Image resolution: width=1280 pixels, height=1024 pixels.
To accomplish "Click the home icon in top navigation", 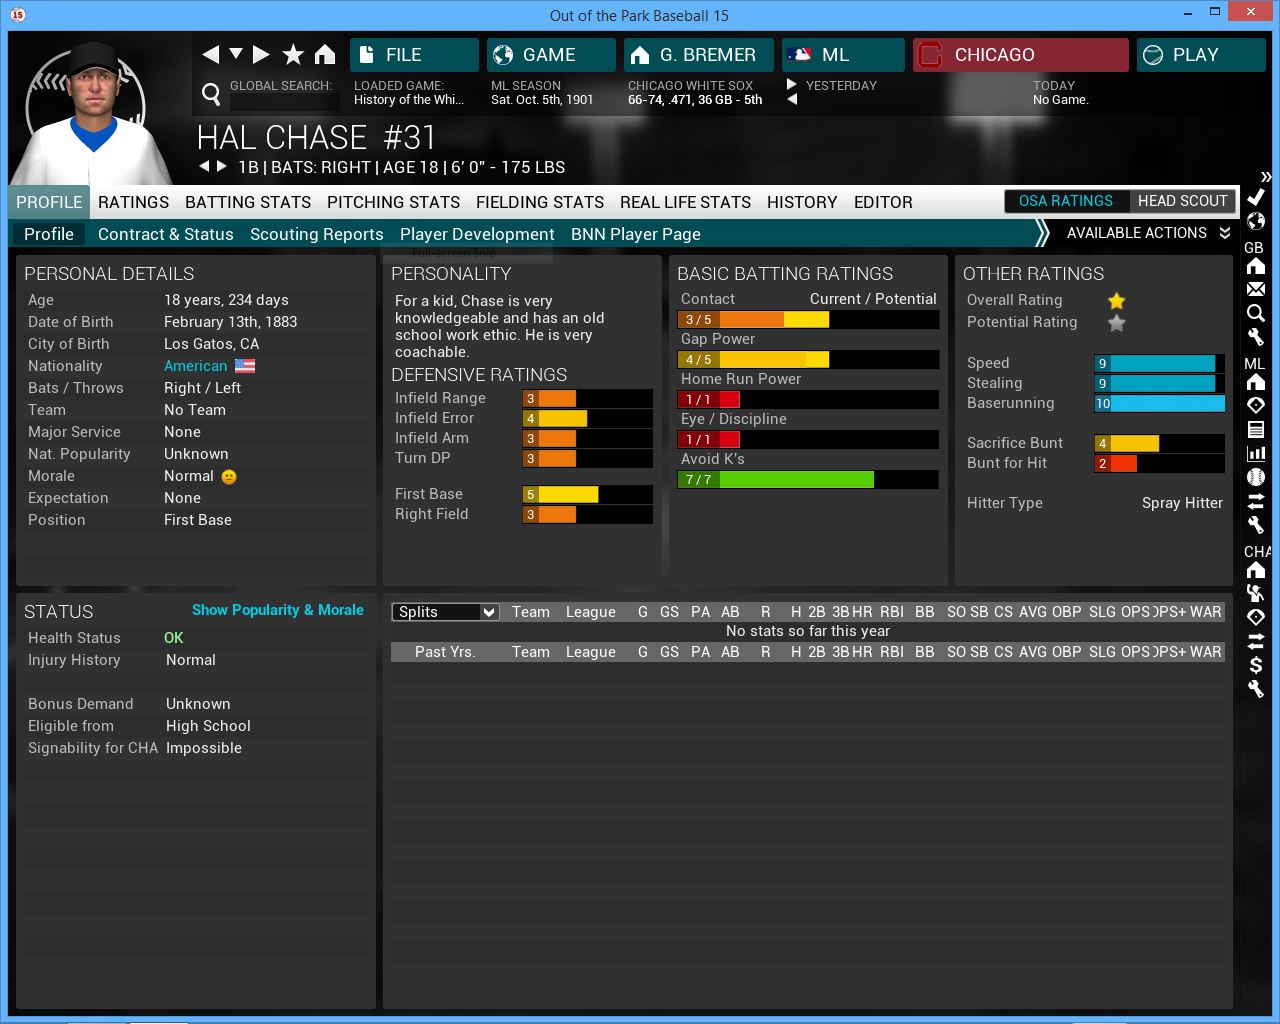I will [325, 55].
